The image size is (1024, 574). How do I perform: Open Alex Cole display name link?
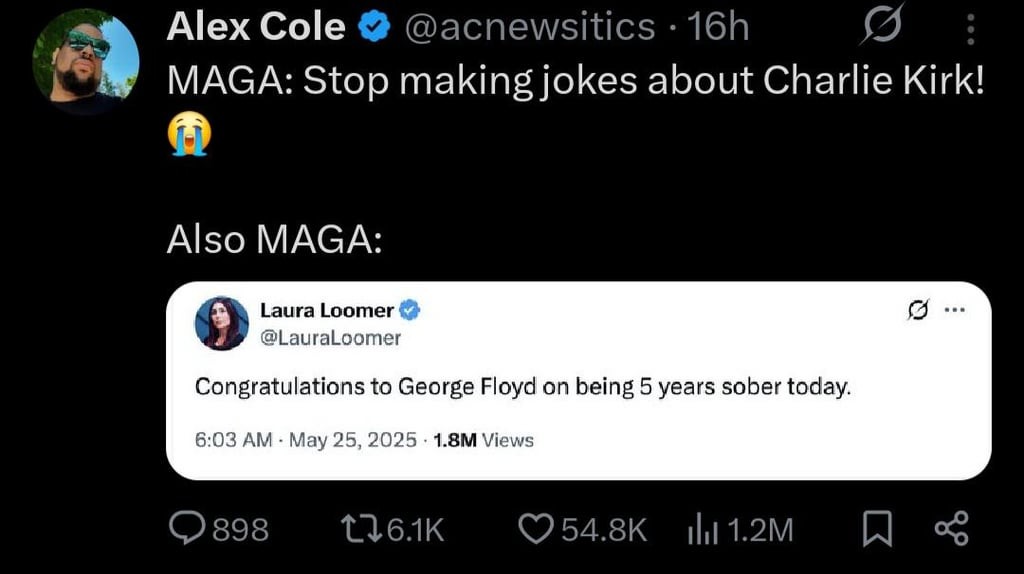click(256, 28)
